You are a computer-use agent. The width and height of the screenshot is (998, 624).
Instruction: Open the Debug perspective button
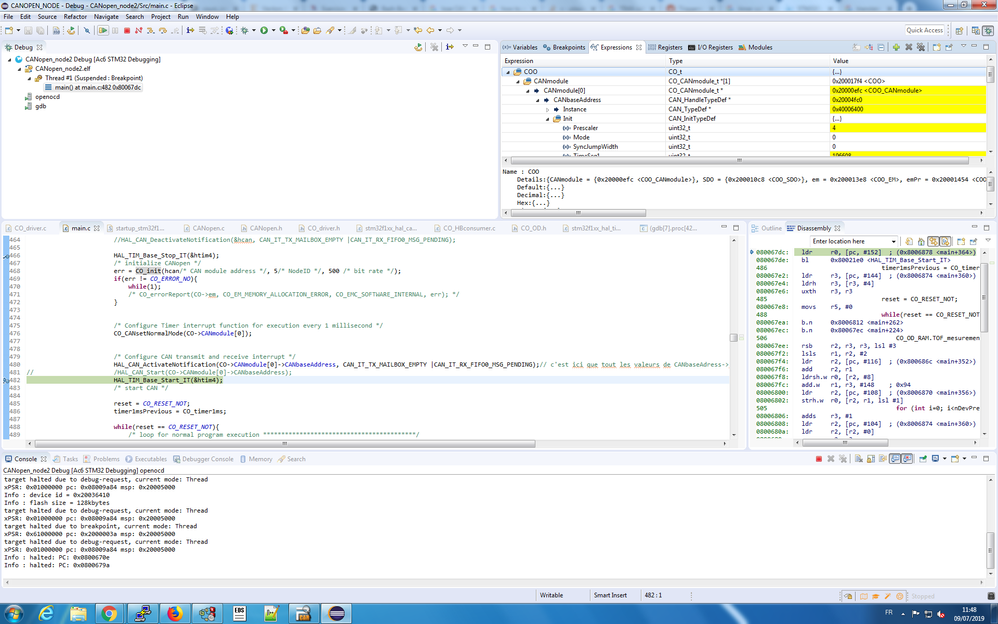point(988,31)
